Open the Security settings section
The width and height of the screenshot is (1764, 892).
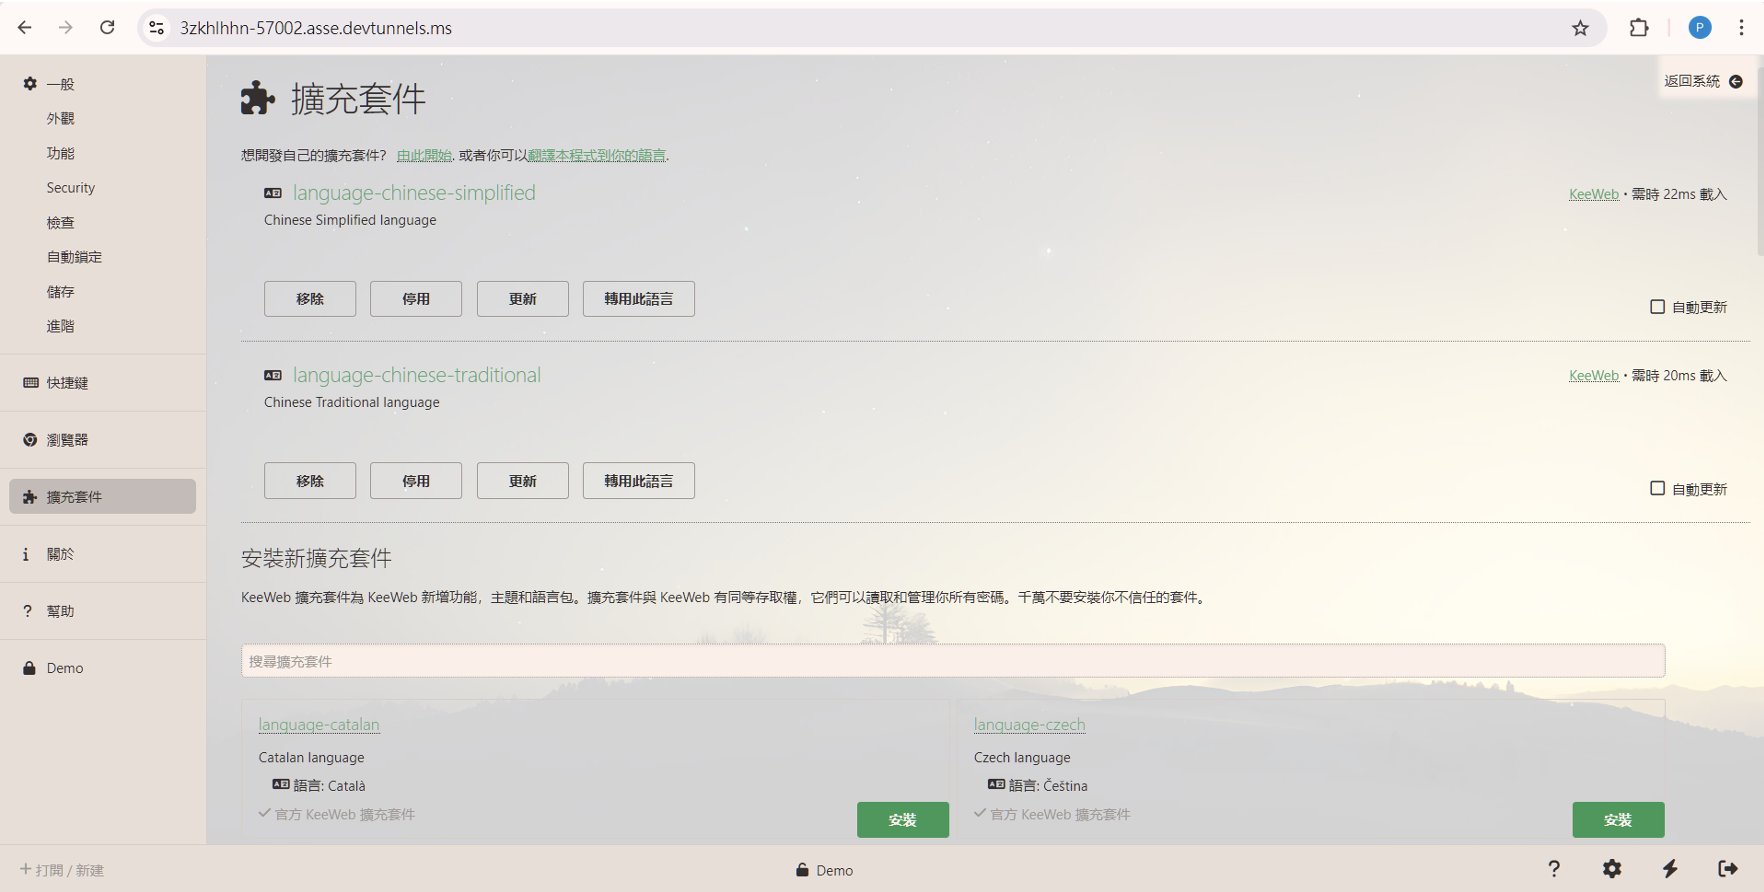point(71,188)
